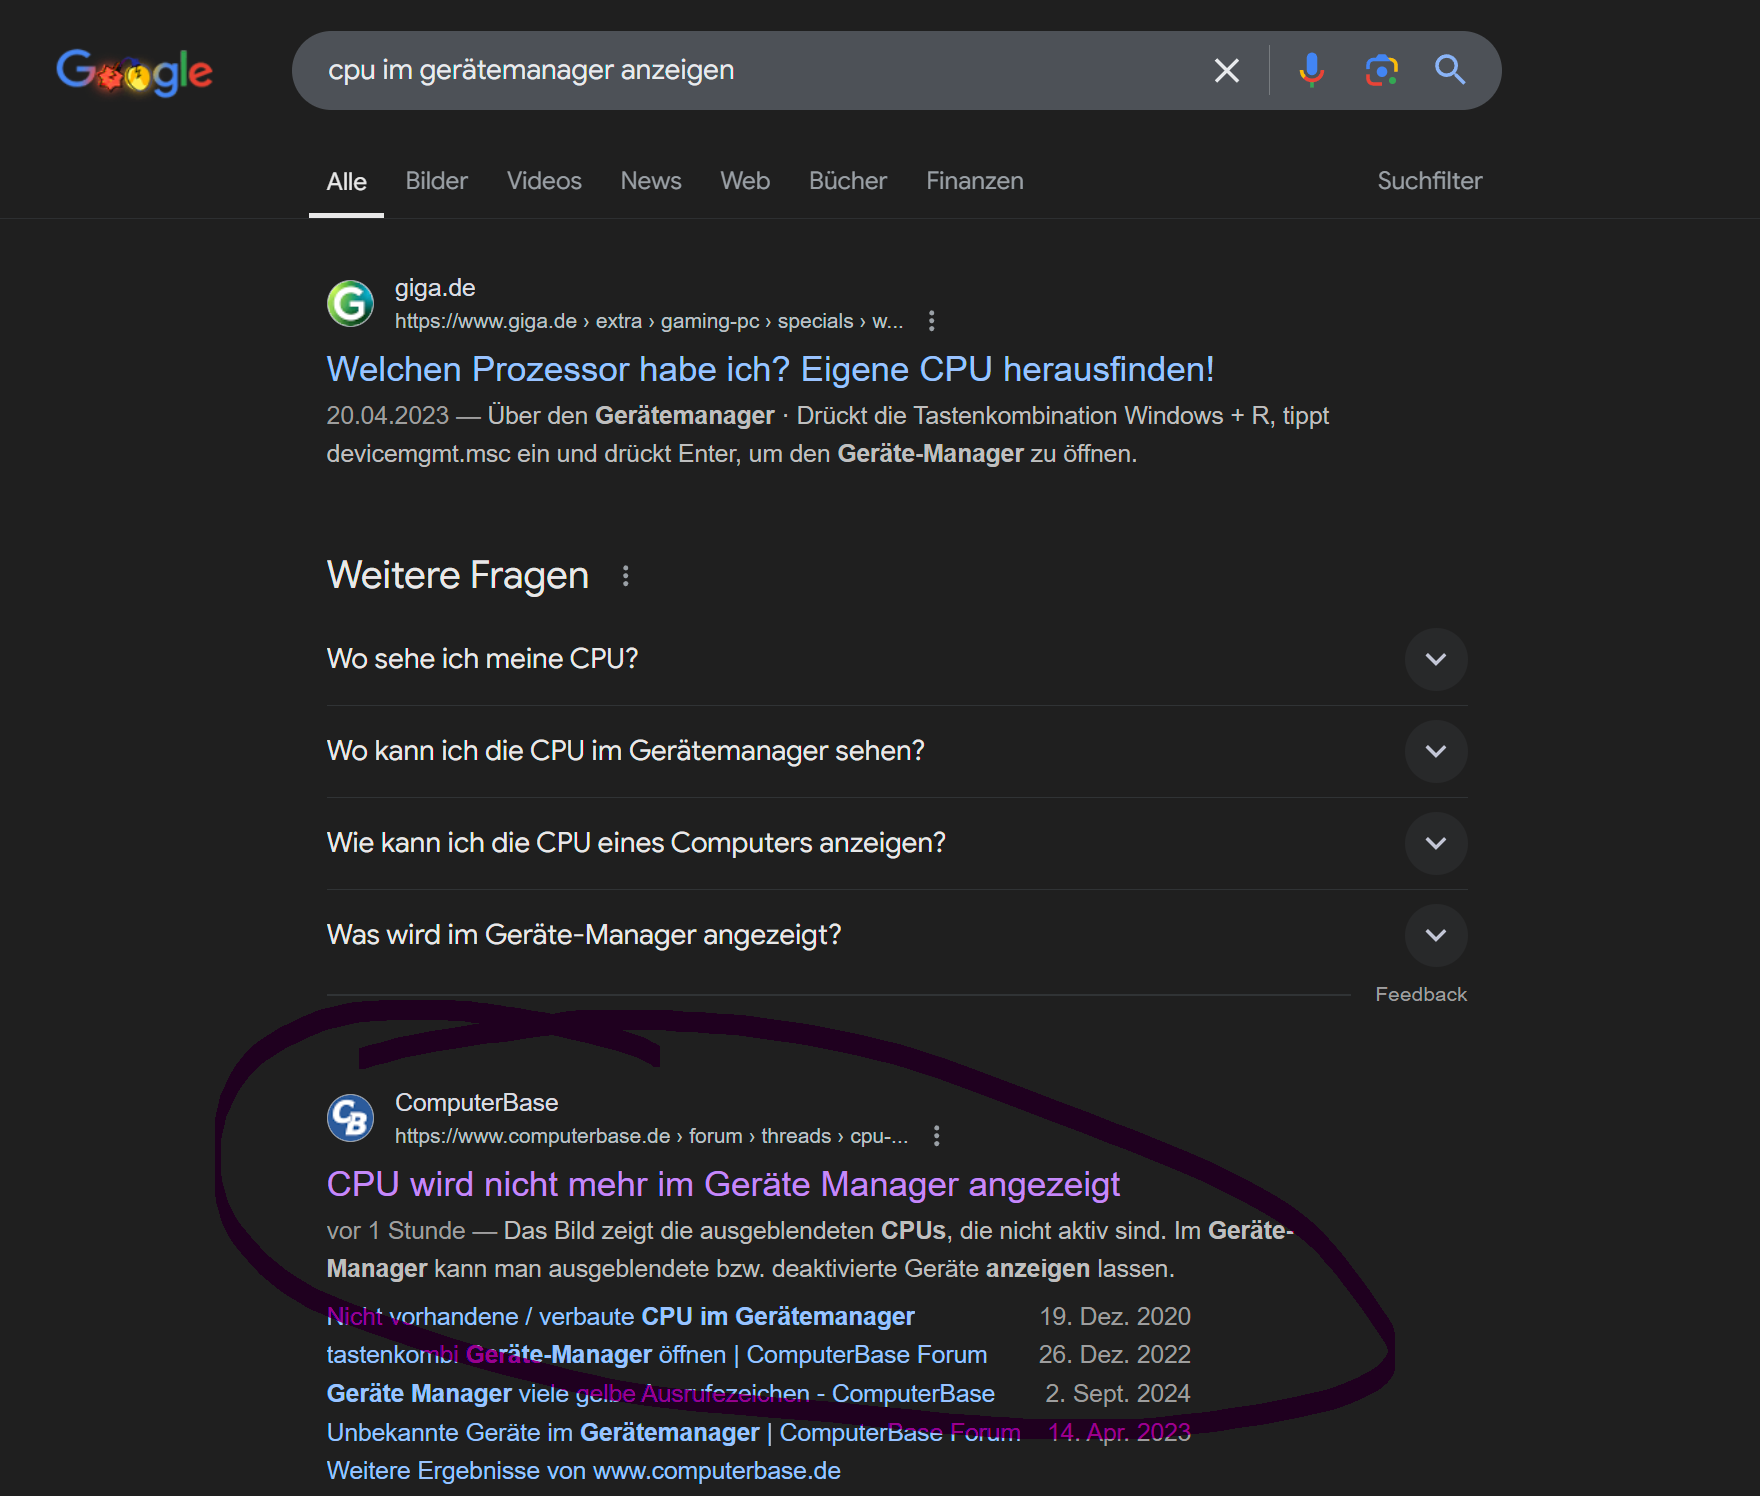Click the 'Weitere Fragen' heading
The height and width of the screenshot is (1496, 1760).
click(x=458, y=576)
